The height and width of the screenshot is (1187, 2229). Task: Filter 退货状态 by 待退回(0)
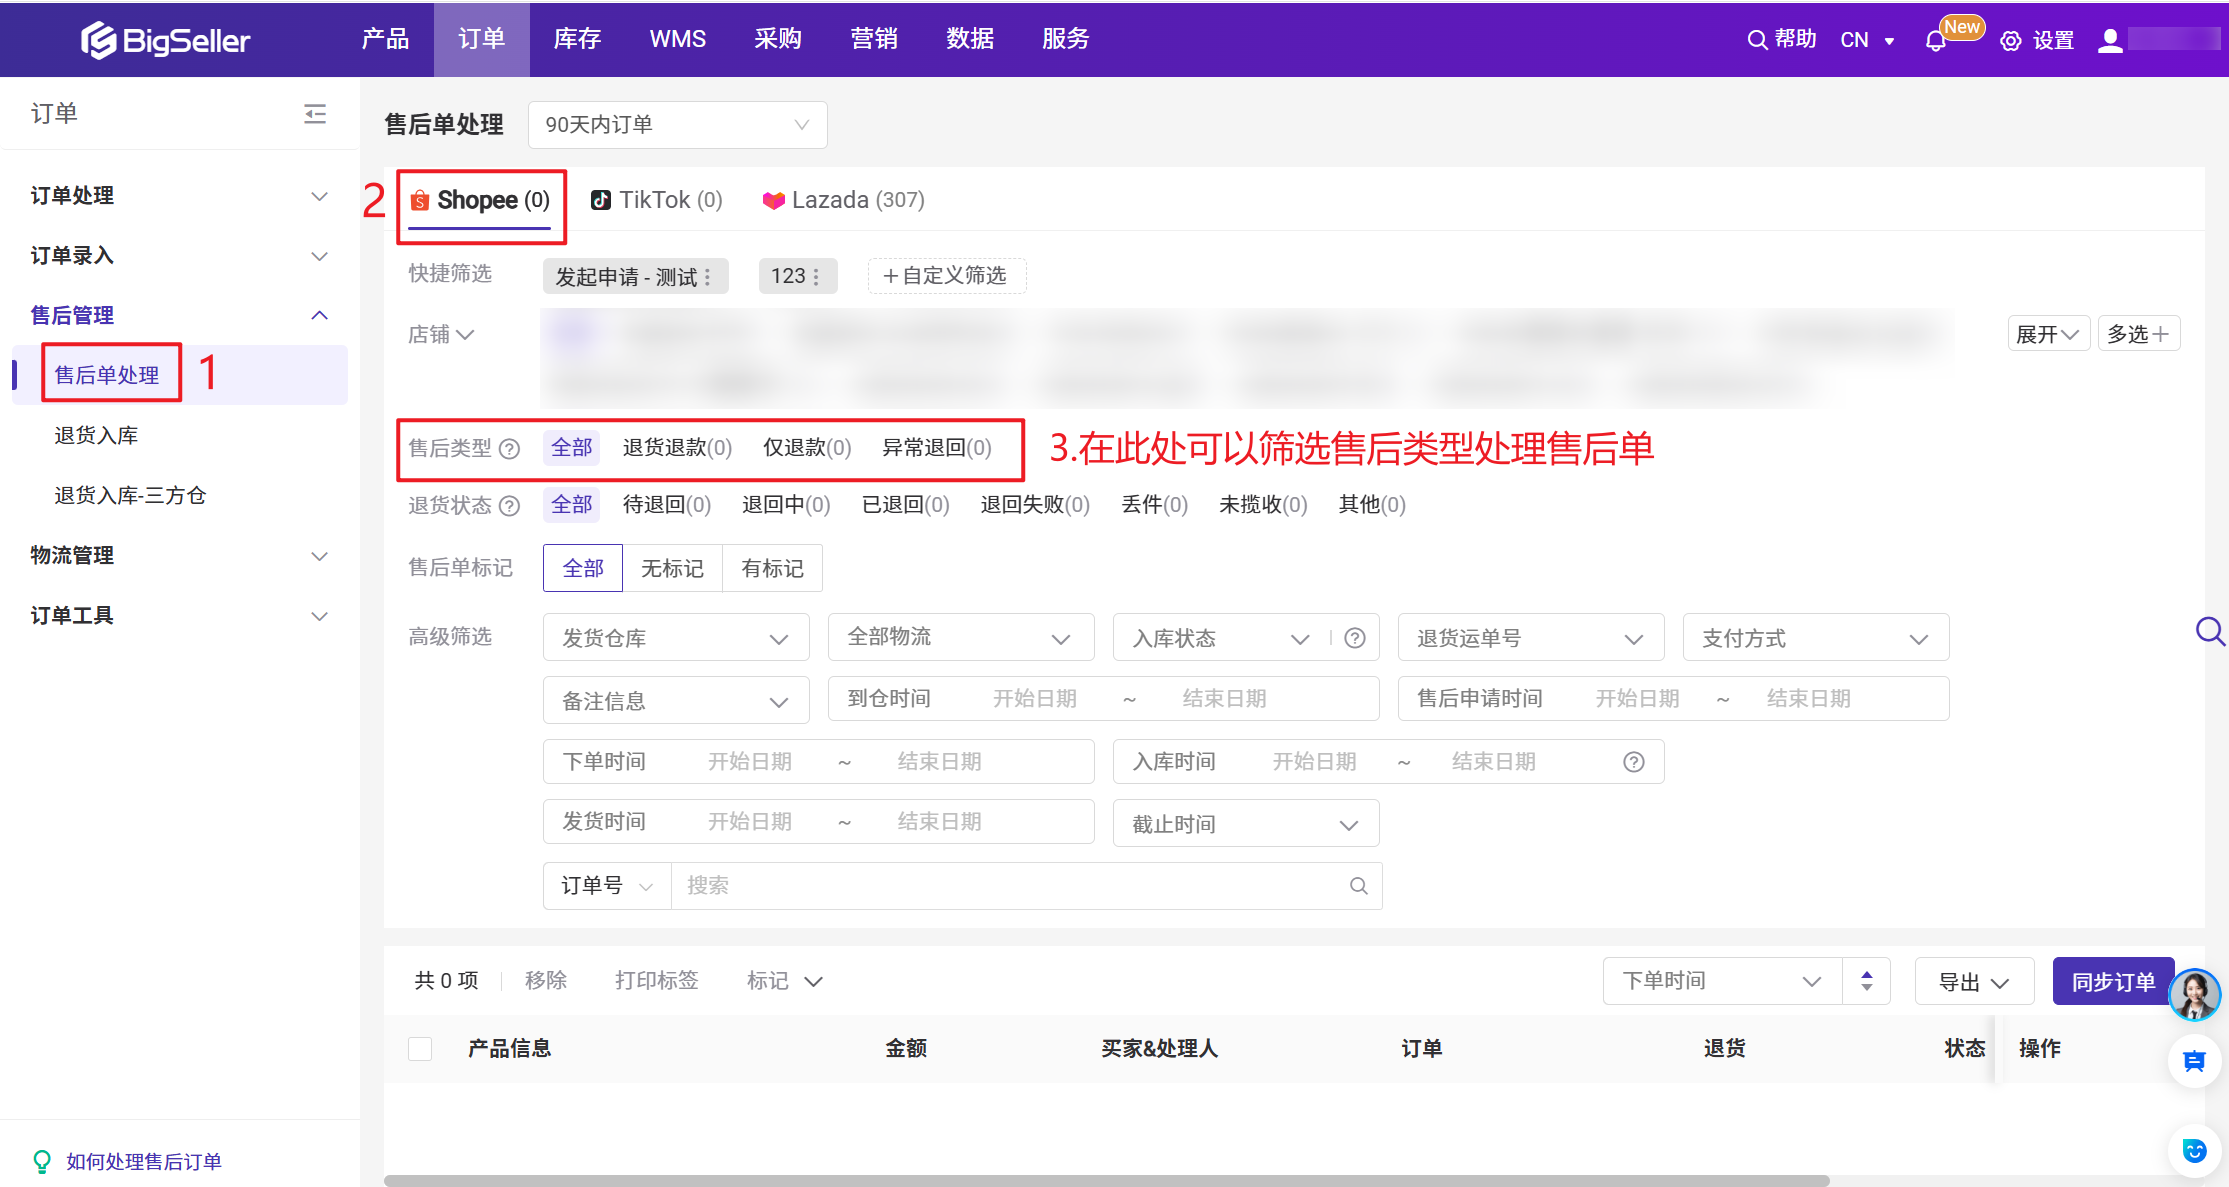click(x=667, y=504)
